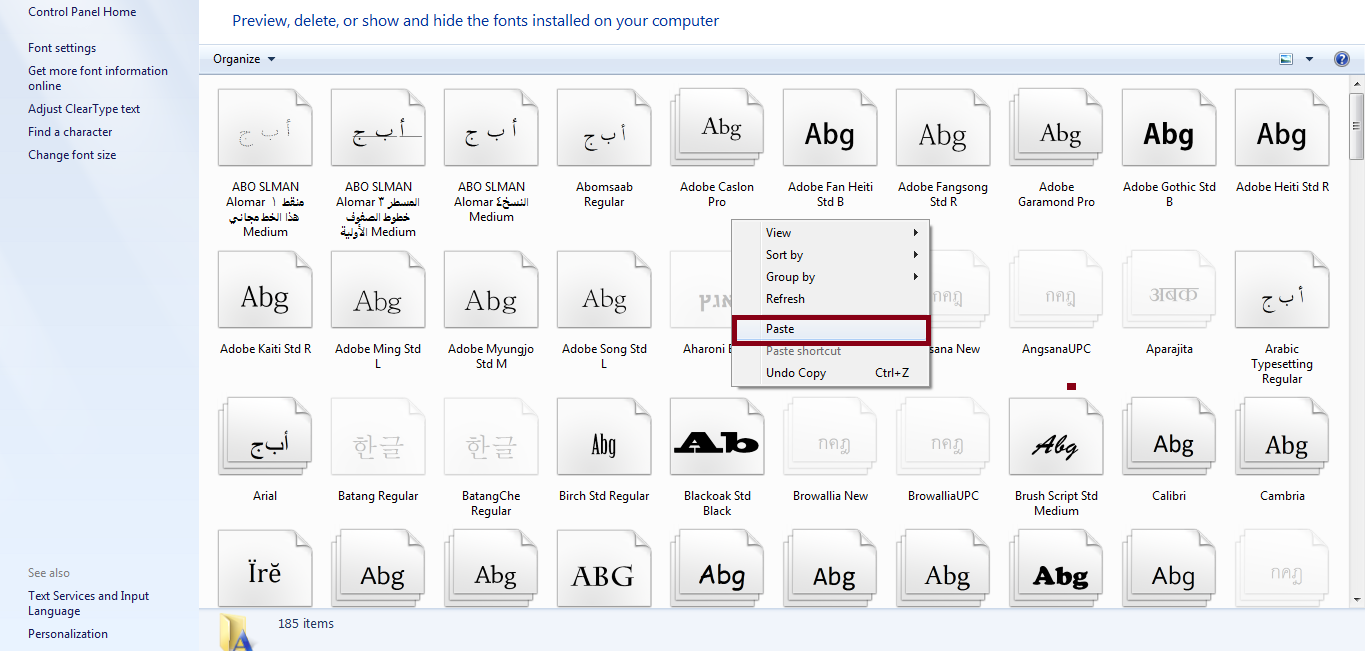This screenshot has height=651, width=1365.
Task: Select the Aparajita font icon
Action: point(1168,293)
